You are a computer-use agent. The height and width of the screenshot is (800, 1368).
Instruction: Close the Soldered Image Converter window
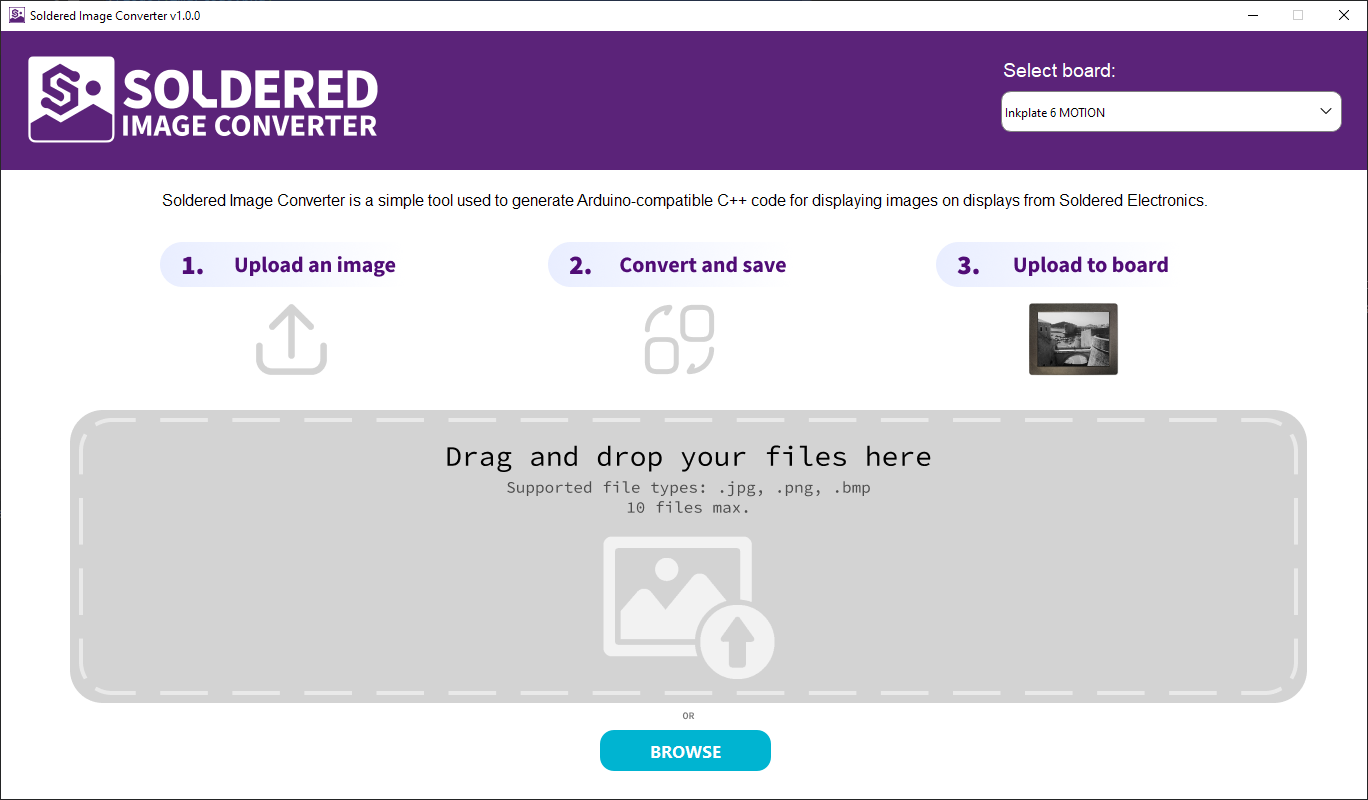tap(1344, 15)
